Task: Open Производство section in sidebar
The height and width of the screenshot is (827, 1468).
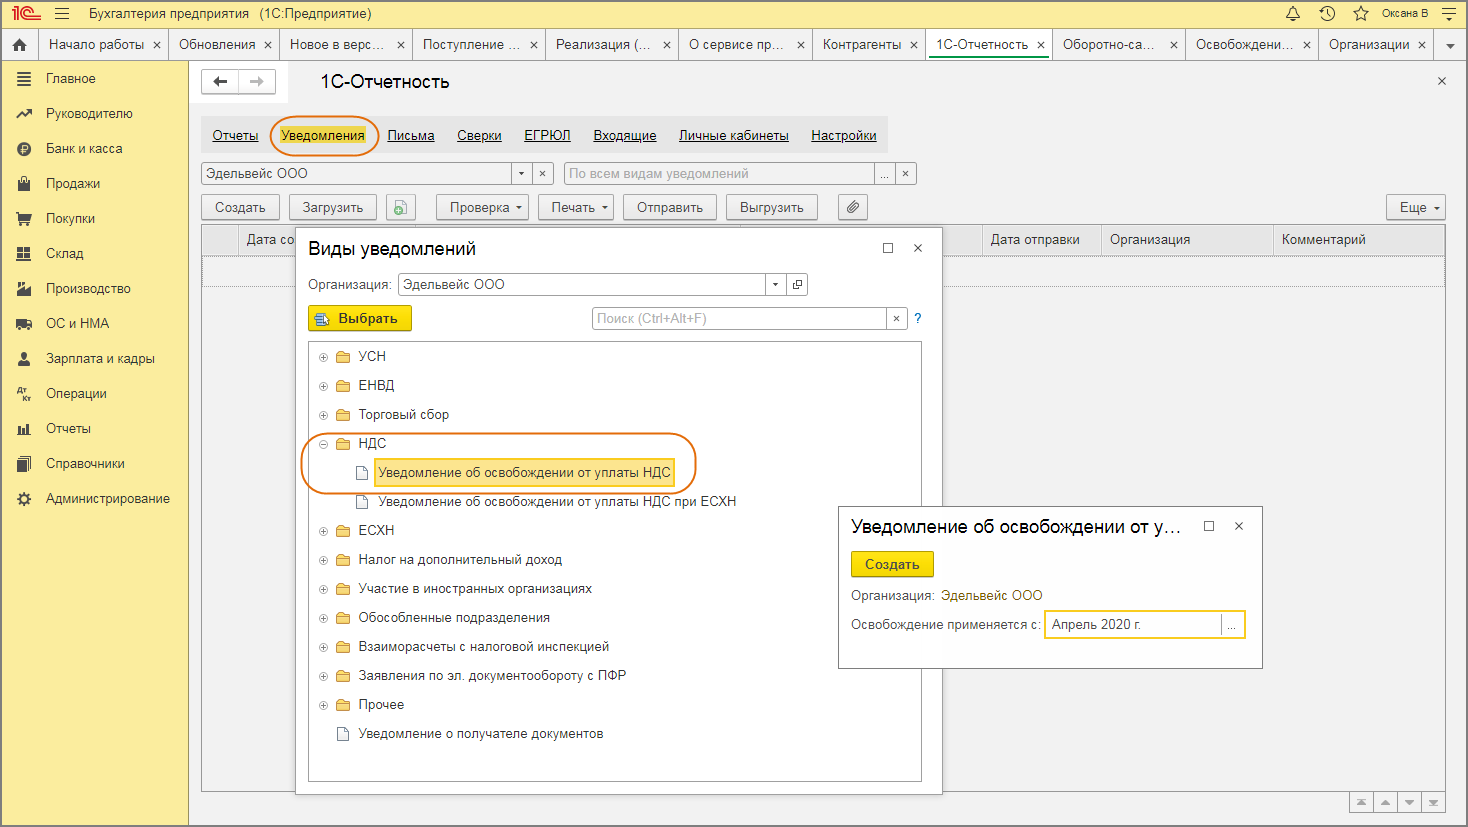Action: [88, 288]
